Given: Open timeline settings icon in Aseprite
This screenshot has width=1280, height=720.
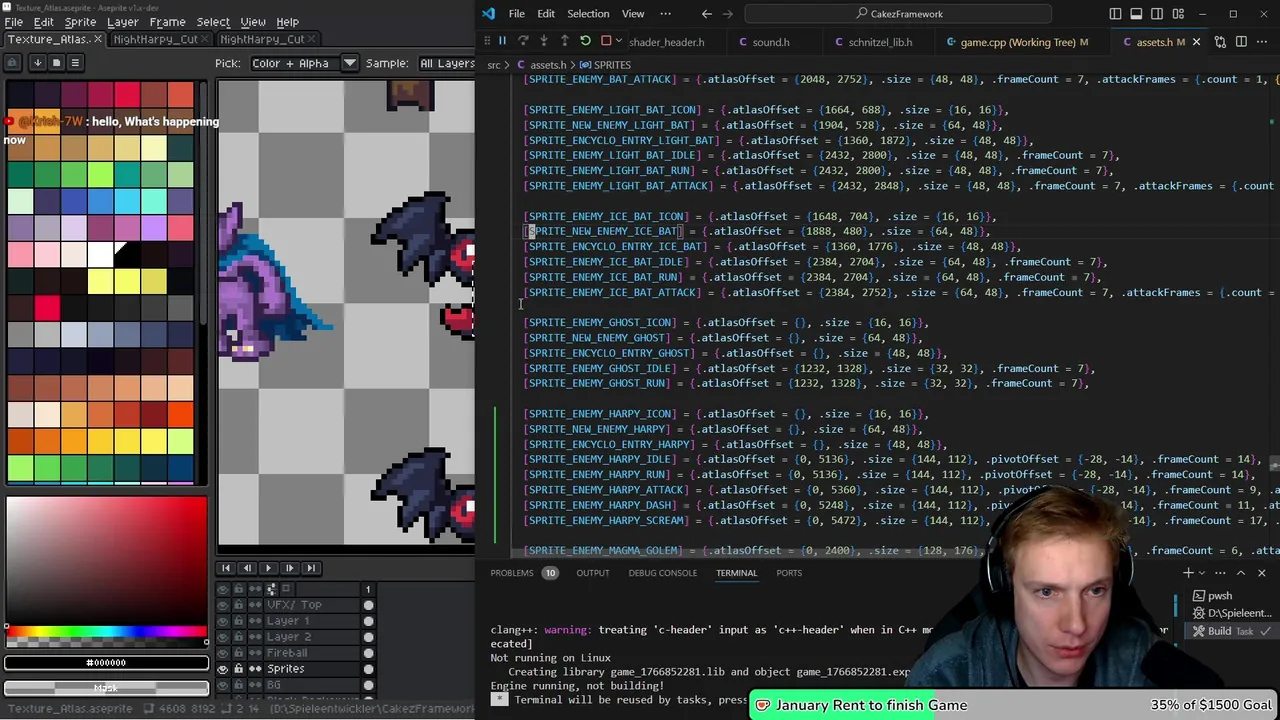Looking at the screenshot, I should [x=271, y=589].
